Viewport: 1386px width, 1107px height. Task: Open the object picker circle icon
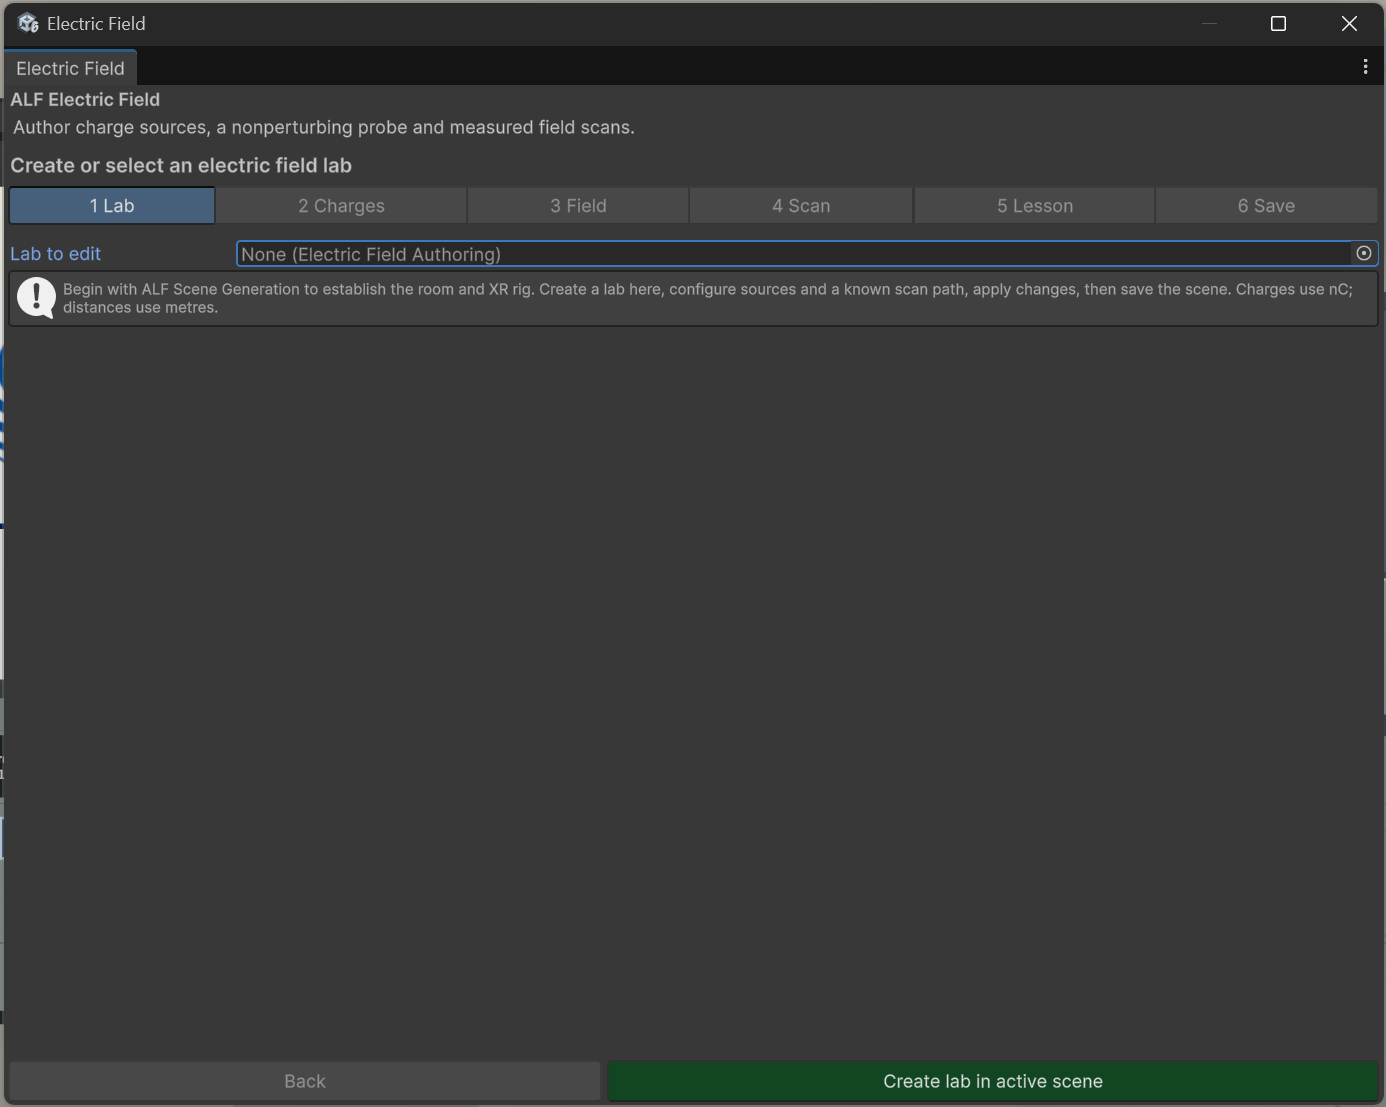1364,254
